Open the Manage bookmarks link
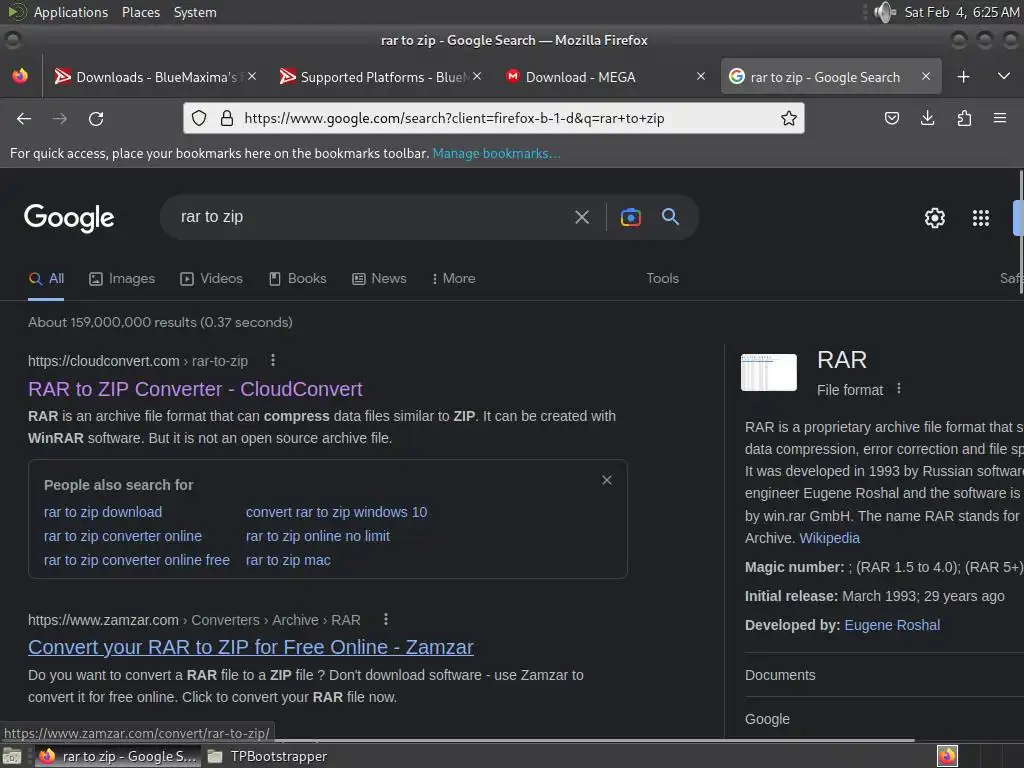The image size is (1024, 768). (x=496, y=153)
